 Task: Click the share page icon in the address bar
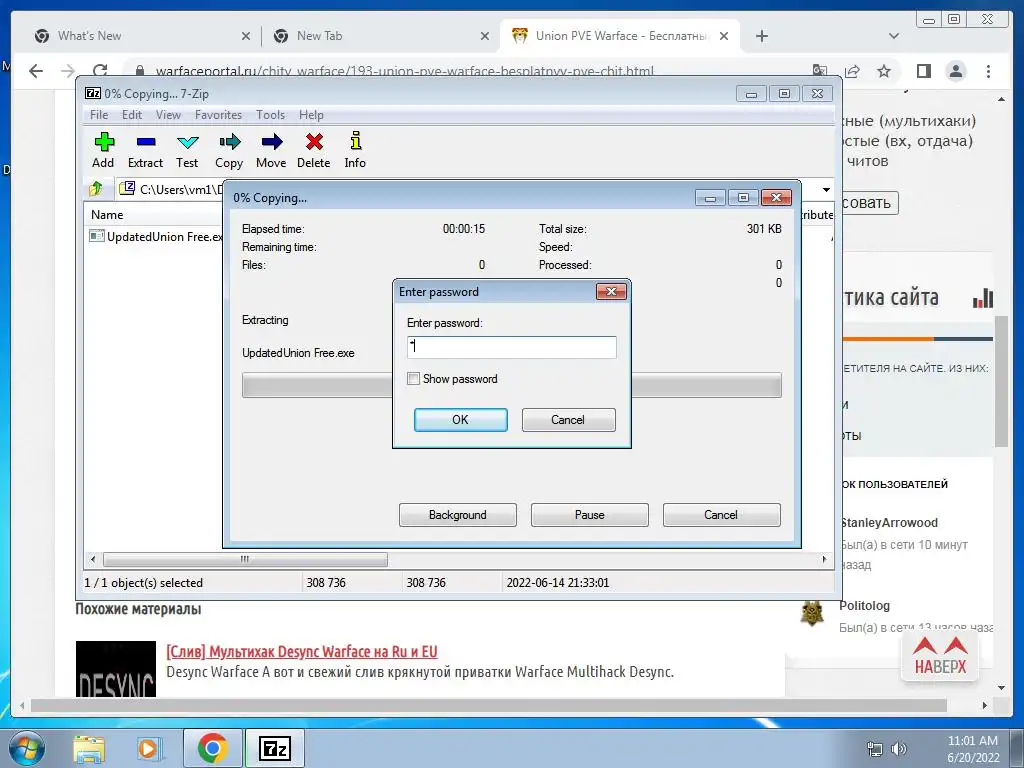point(852,71)
